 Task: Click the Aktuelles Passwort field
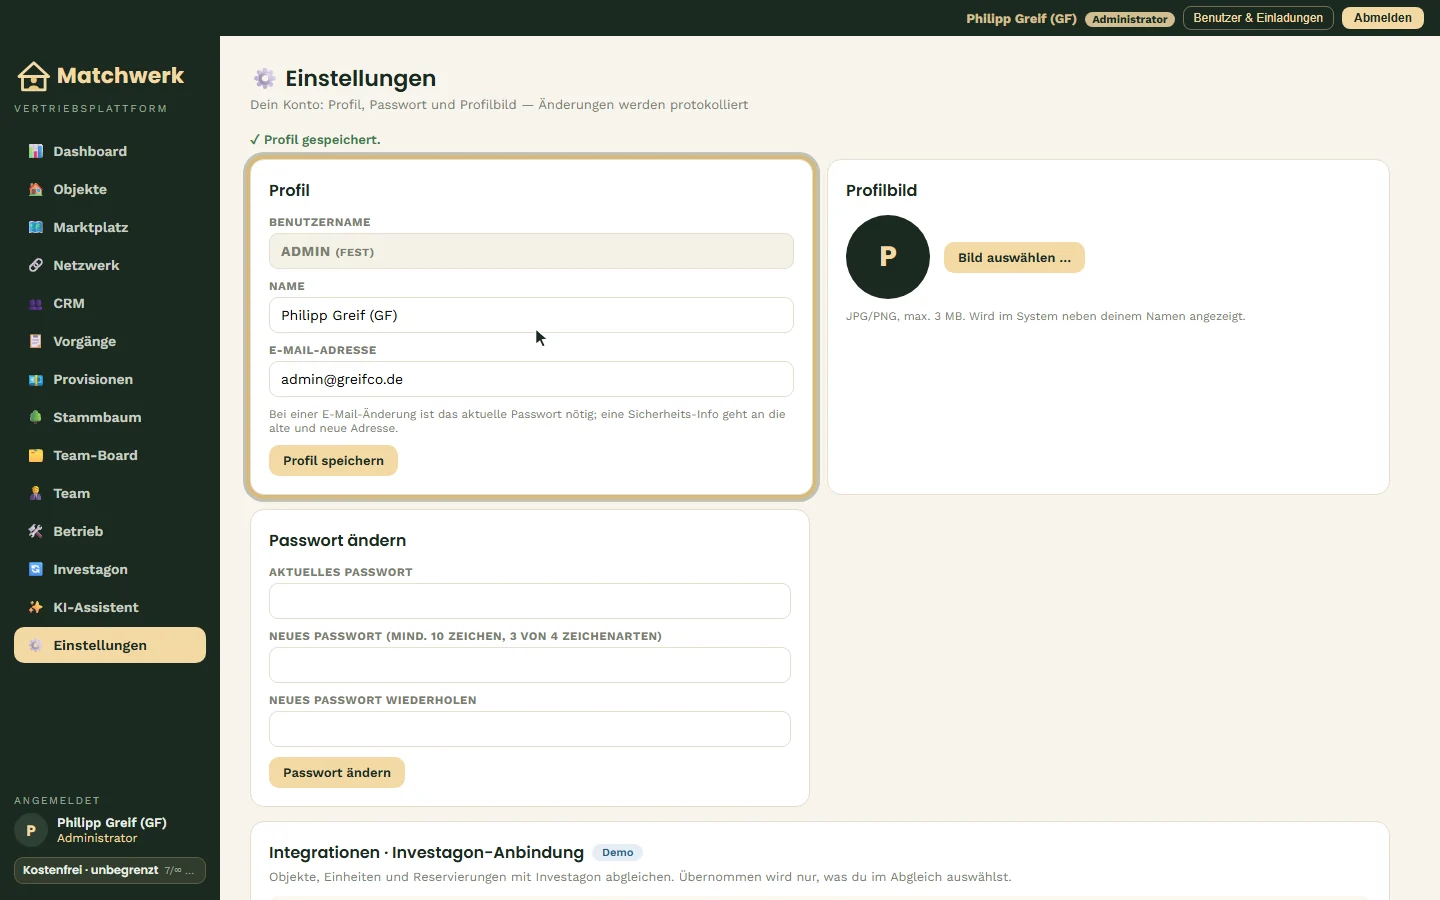point(530,601)
